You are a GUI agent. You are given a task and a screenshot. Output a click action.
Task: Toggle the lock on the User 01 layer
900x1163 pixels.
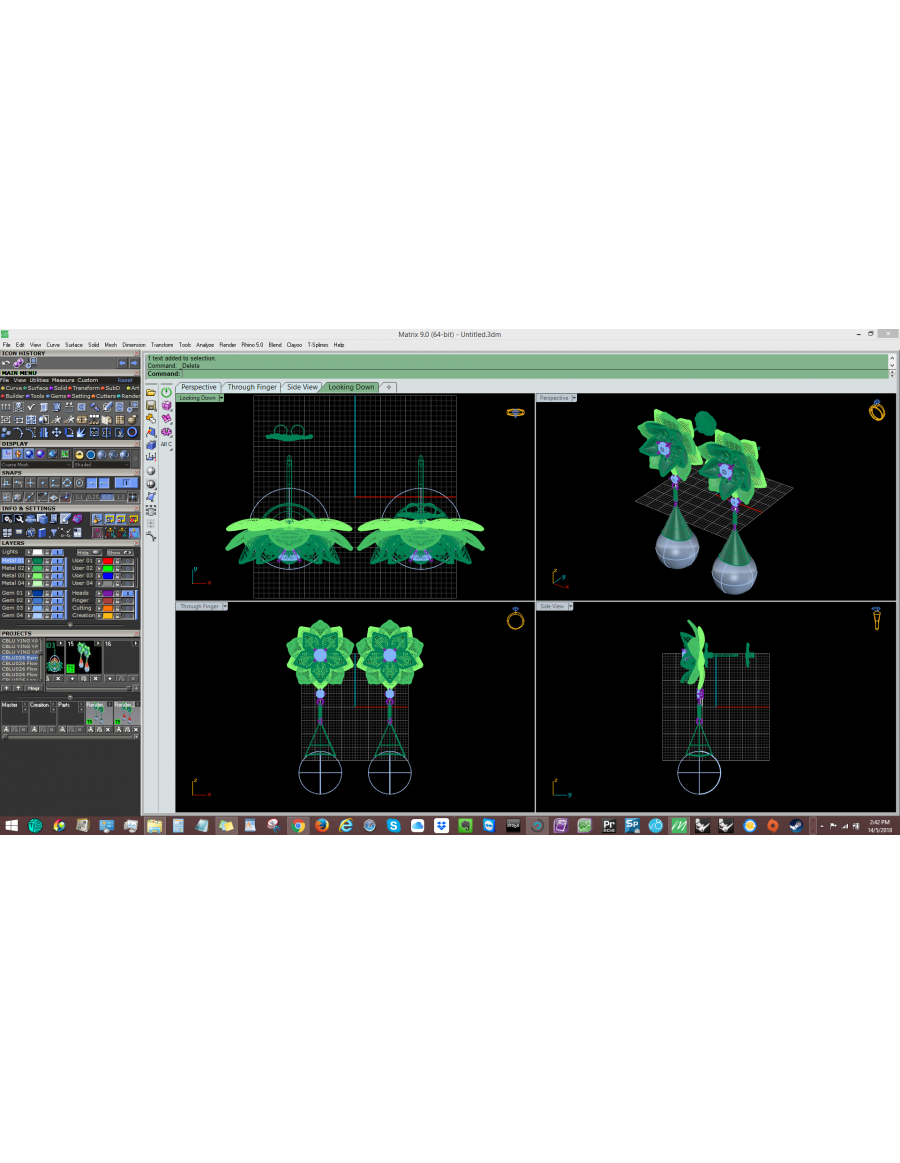(x=117, y=561)
